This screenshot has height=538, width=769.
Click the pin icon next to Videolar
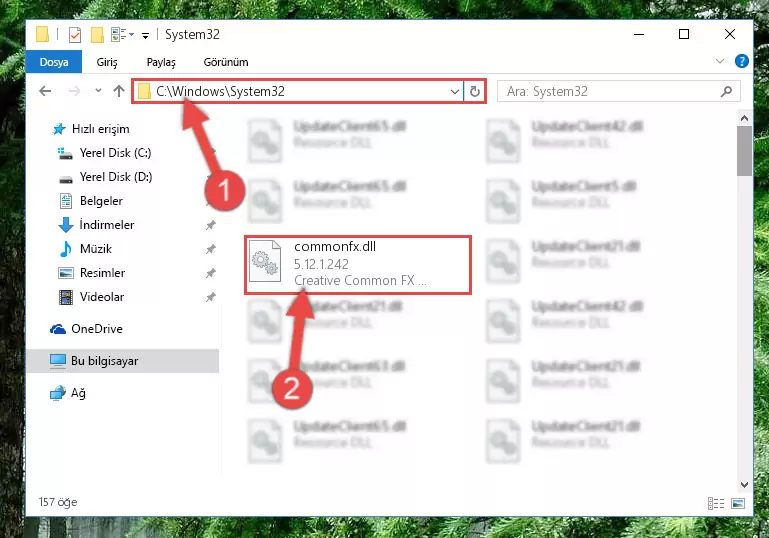pyautogui.click(x=210, y=297)
